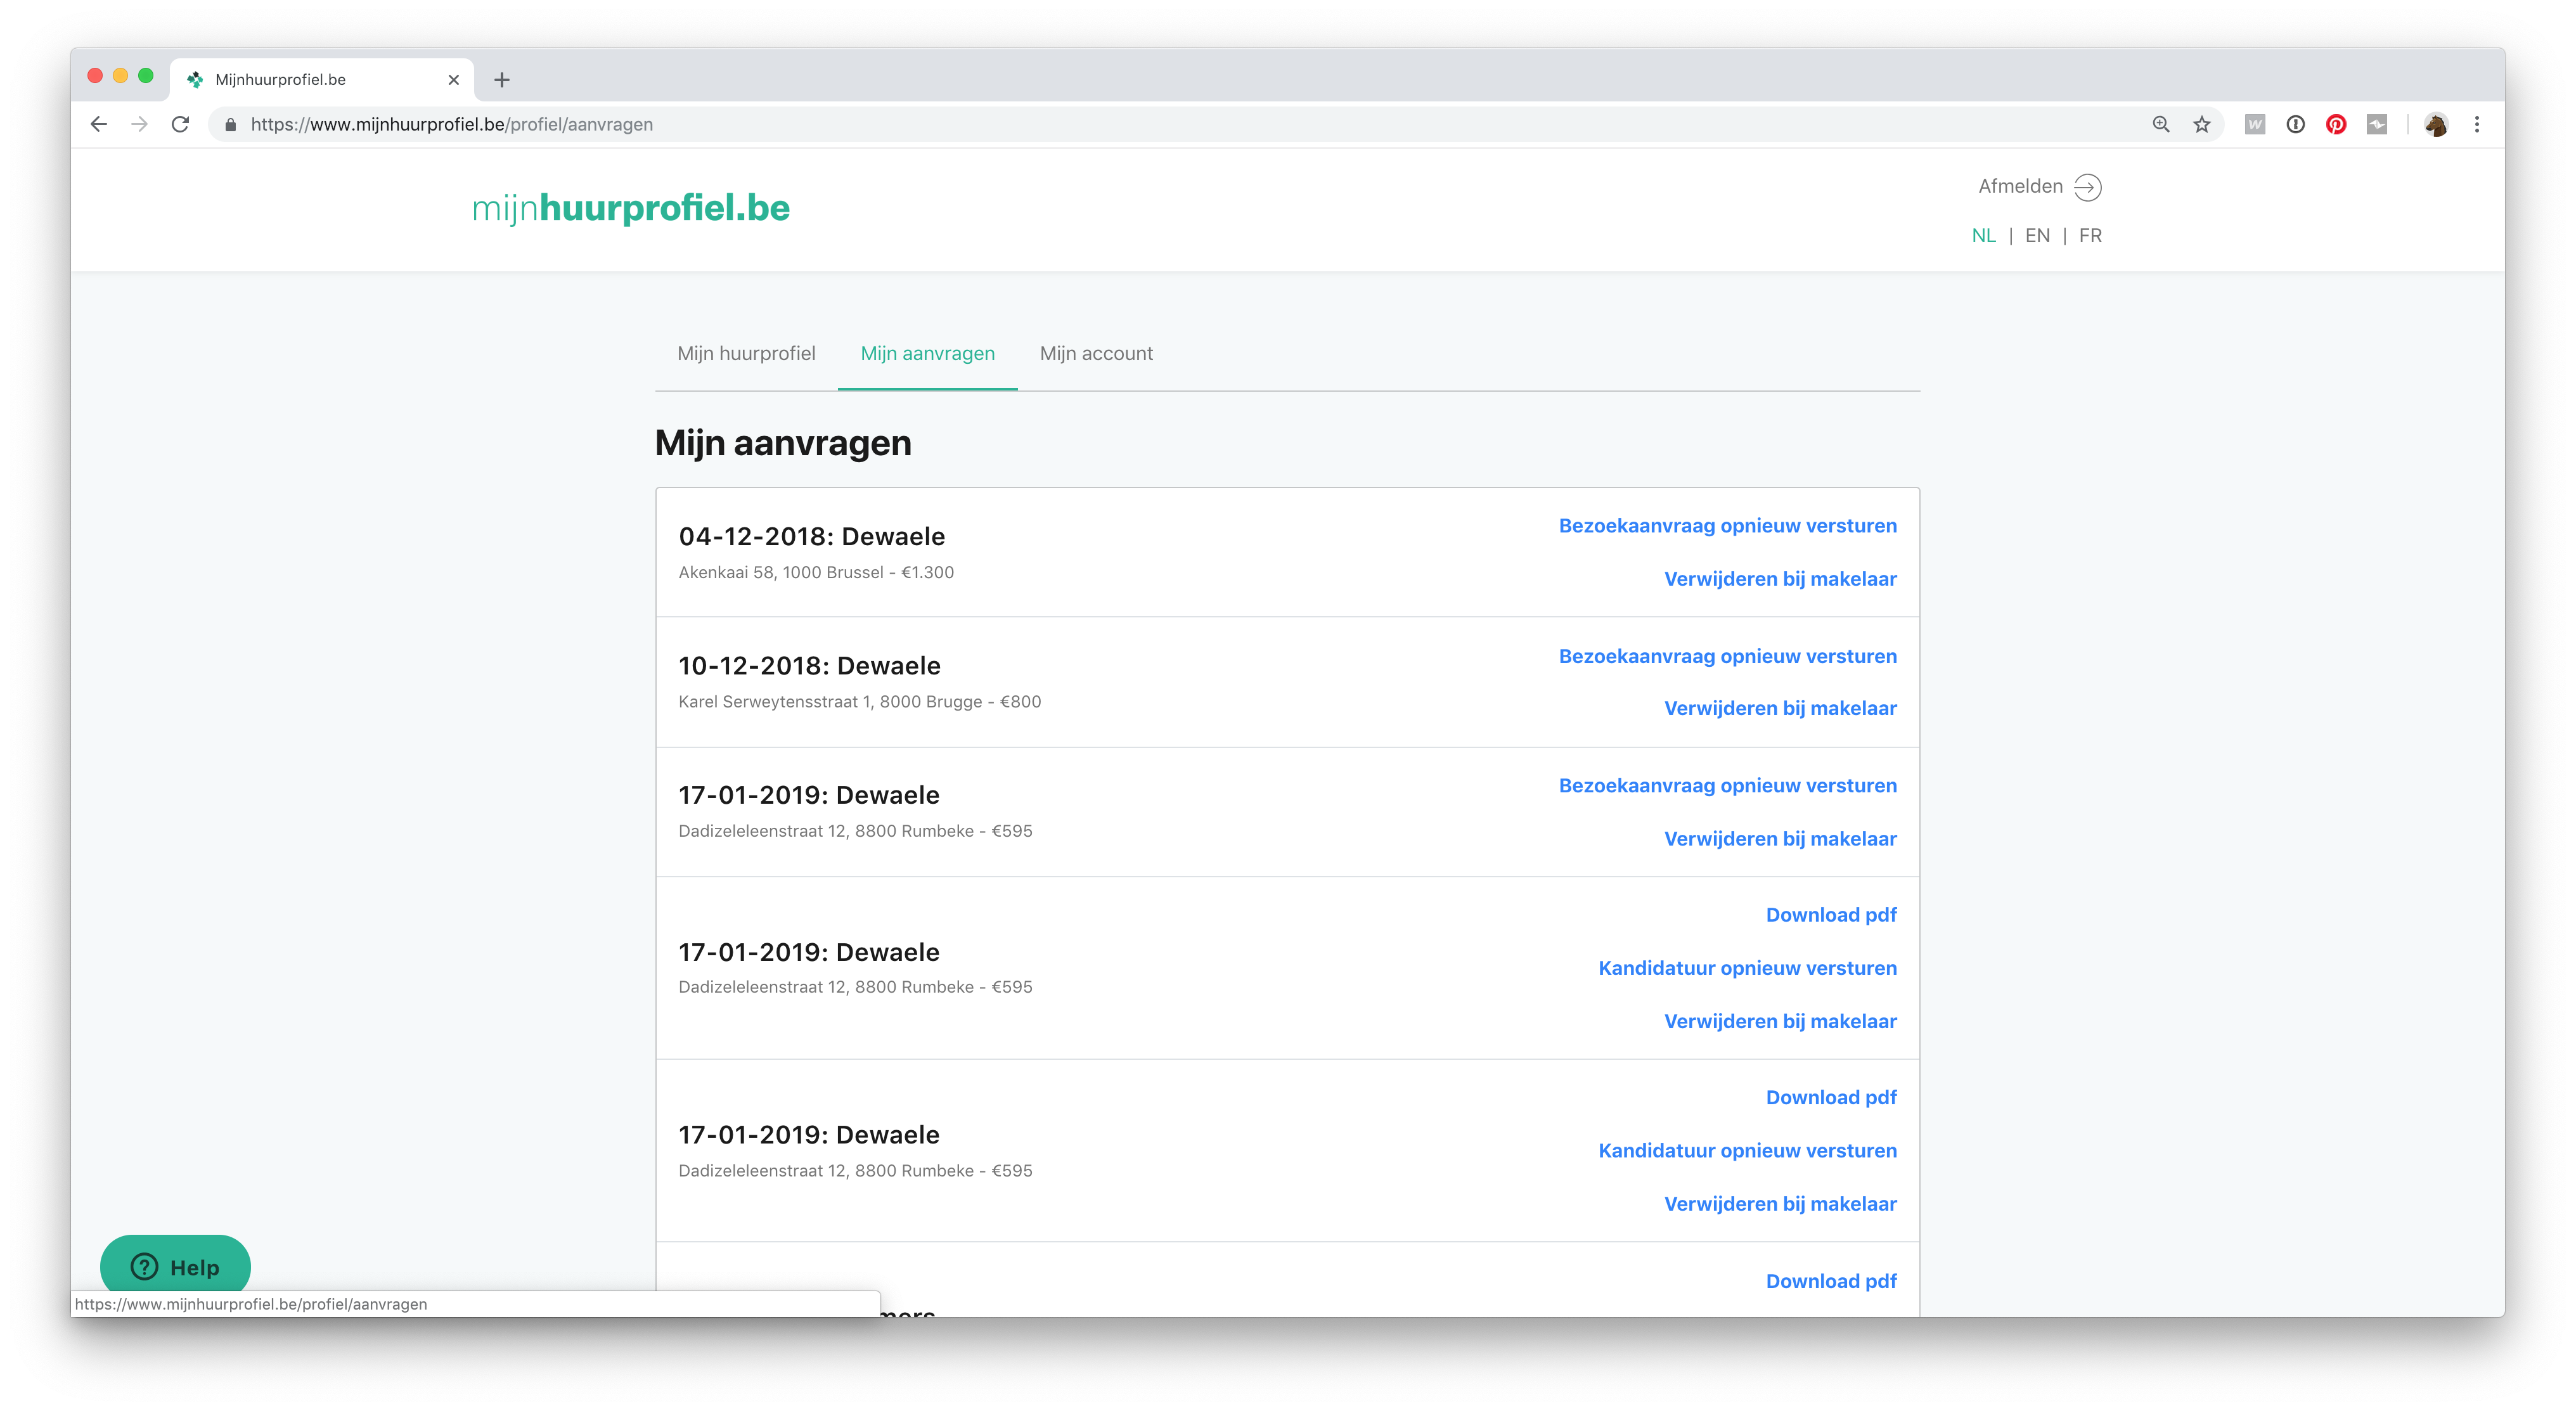
Task: Open the 1Password extension
Action: click(2296, 124)
